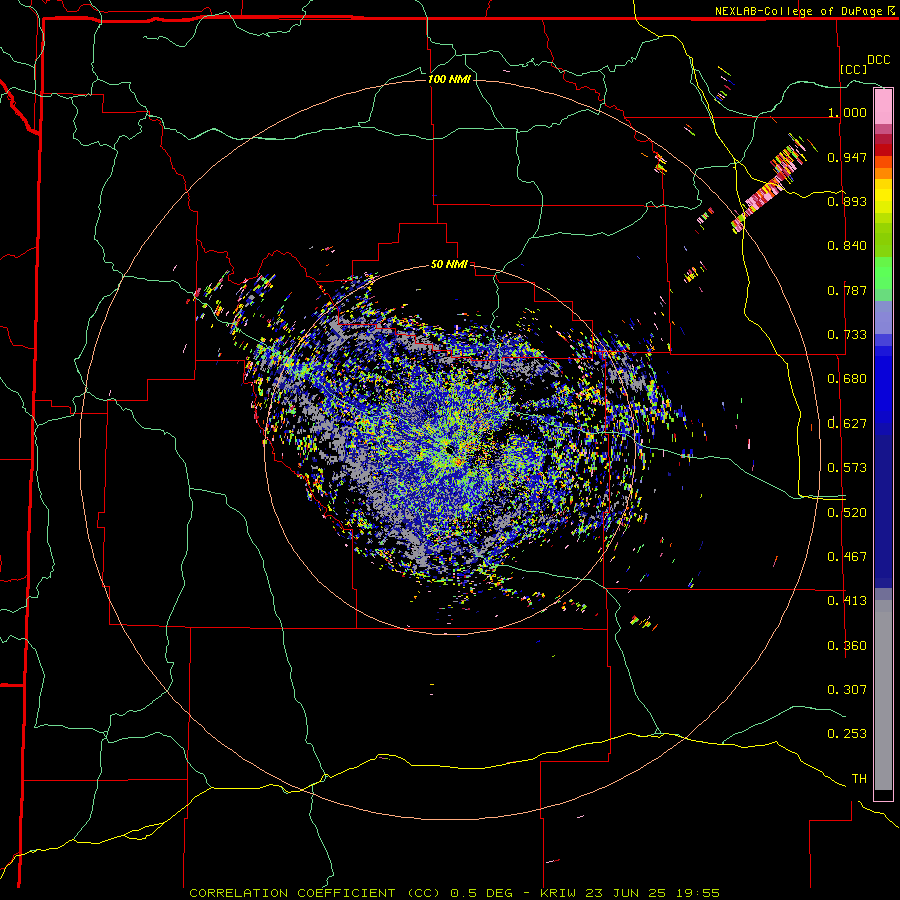900x900 pixels.
Task: Click the 0.307 colorbar value
Action: coord(847,690)
